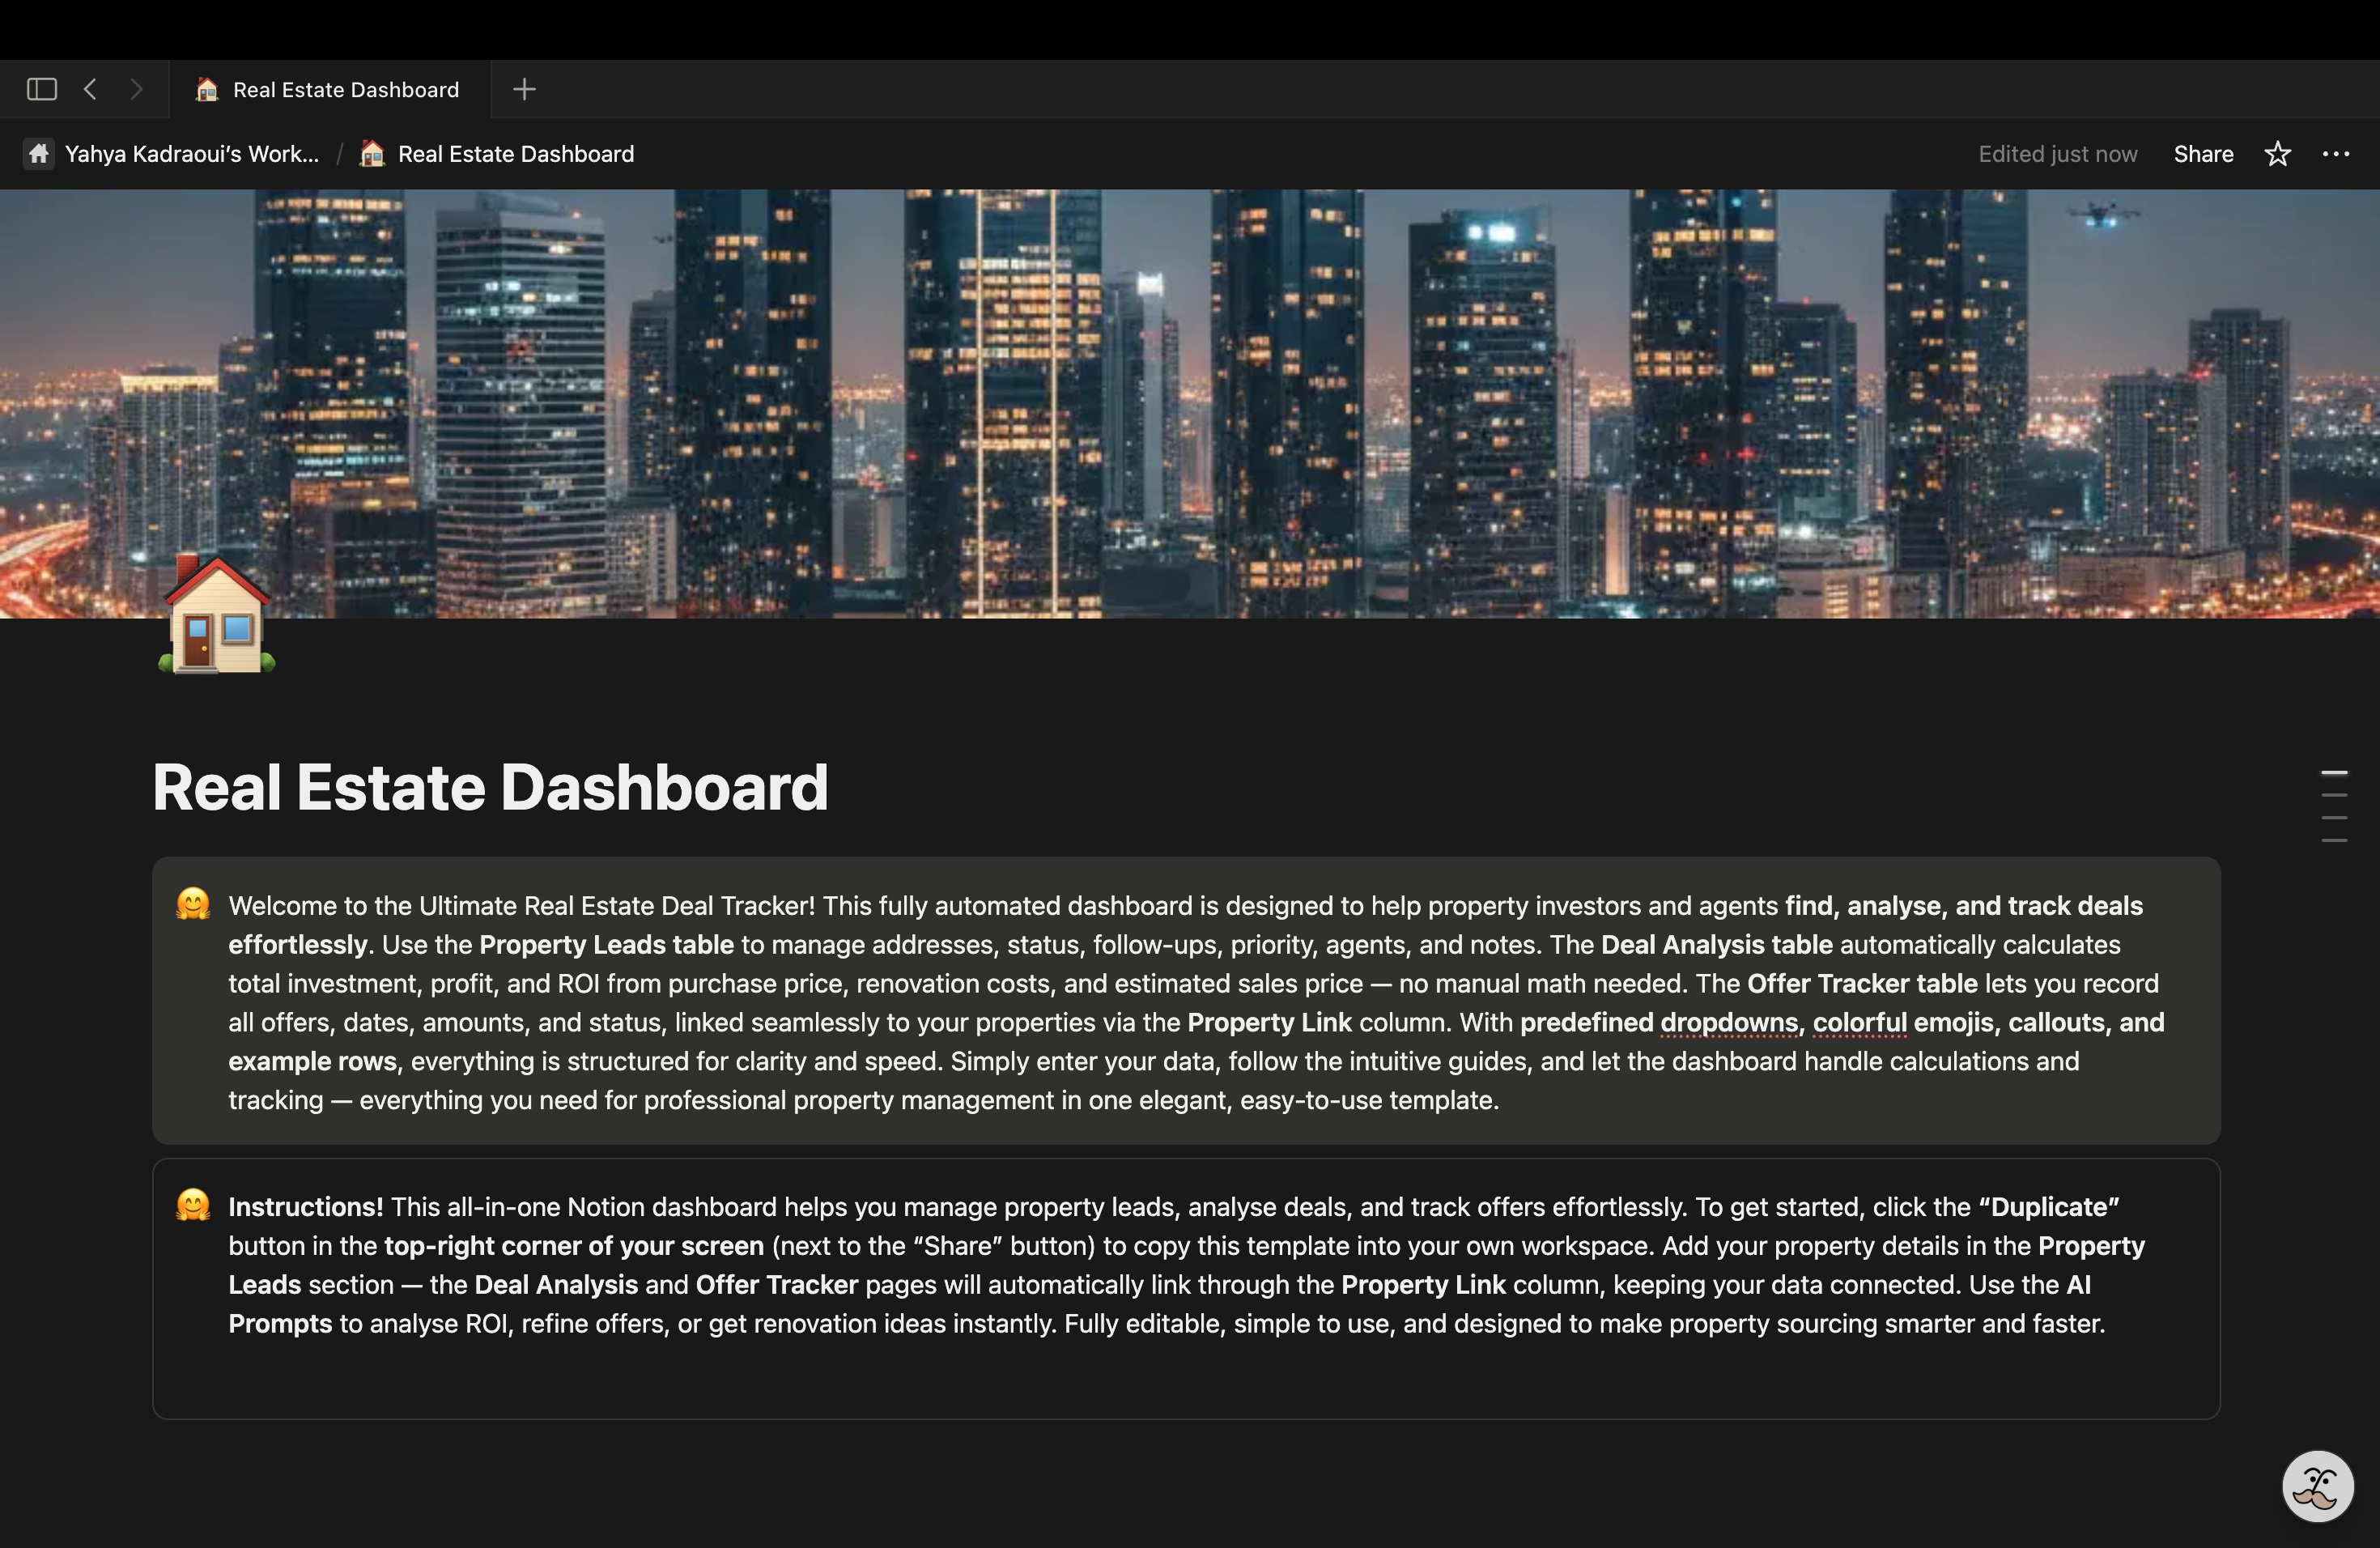Open Yahya Kadraoui's Workspace breadcrumb
2380x1548 pixels.
pyautogui.click(x=192, y=153)
